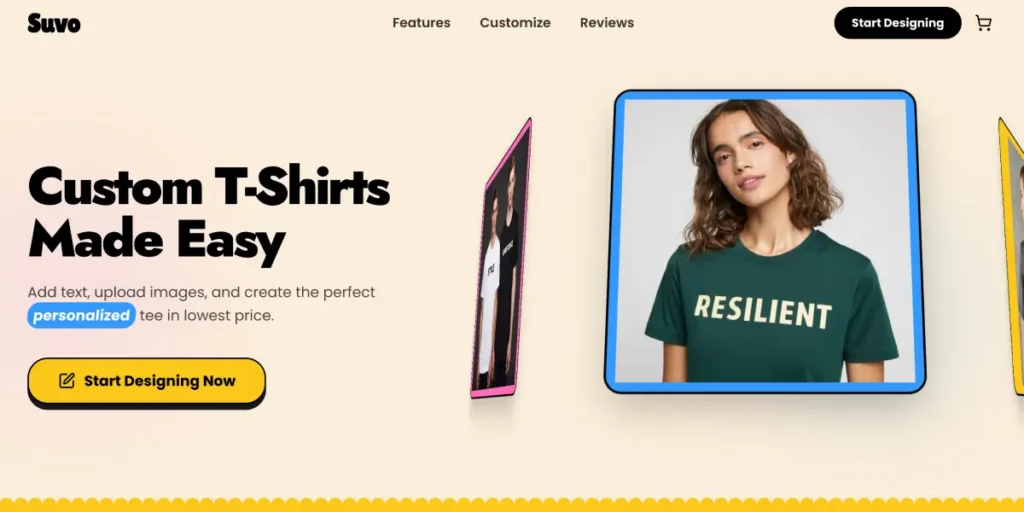This screenshot has height=512, width=1024.
Task: Click the Custom T-Shirts headline line
Action: coord(208,187)
